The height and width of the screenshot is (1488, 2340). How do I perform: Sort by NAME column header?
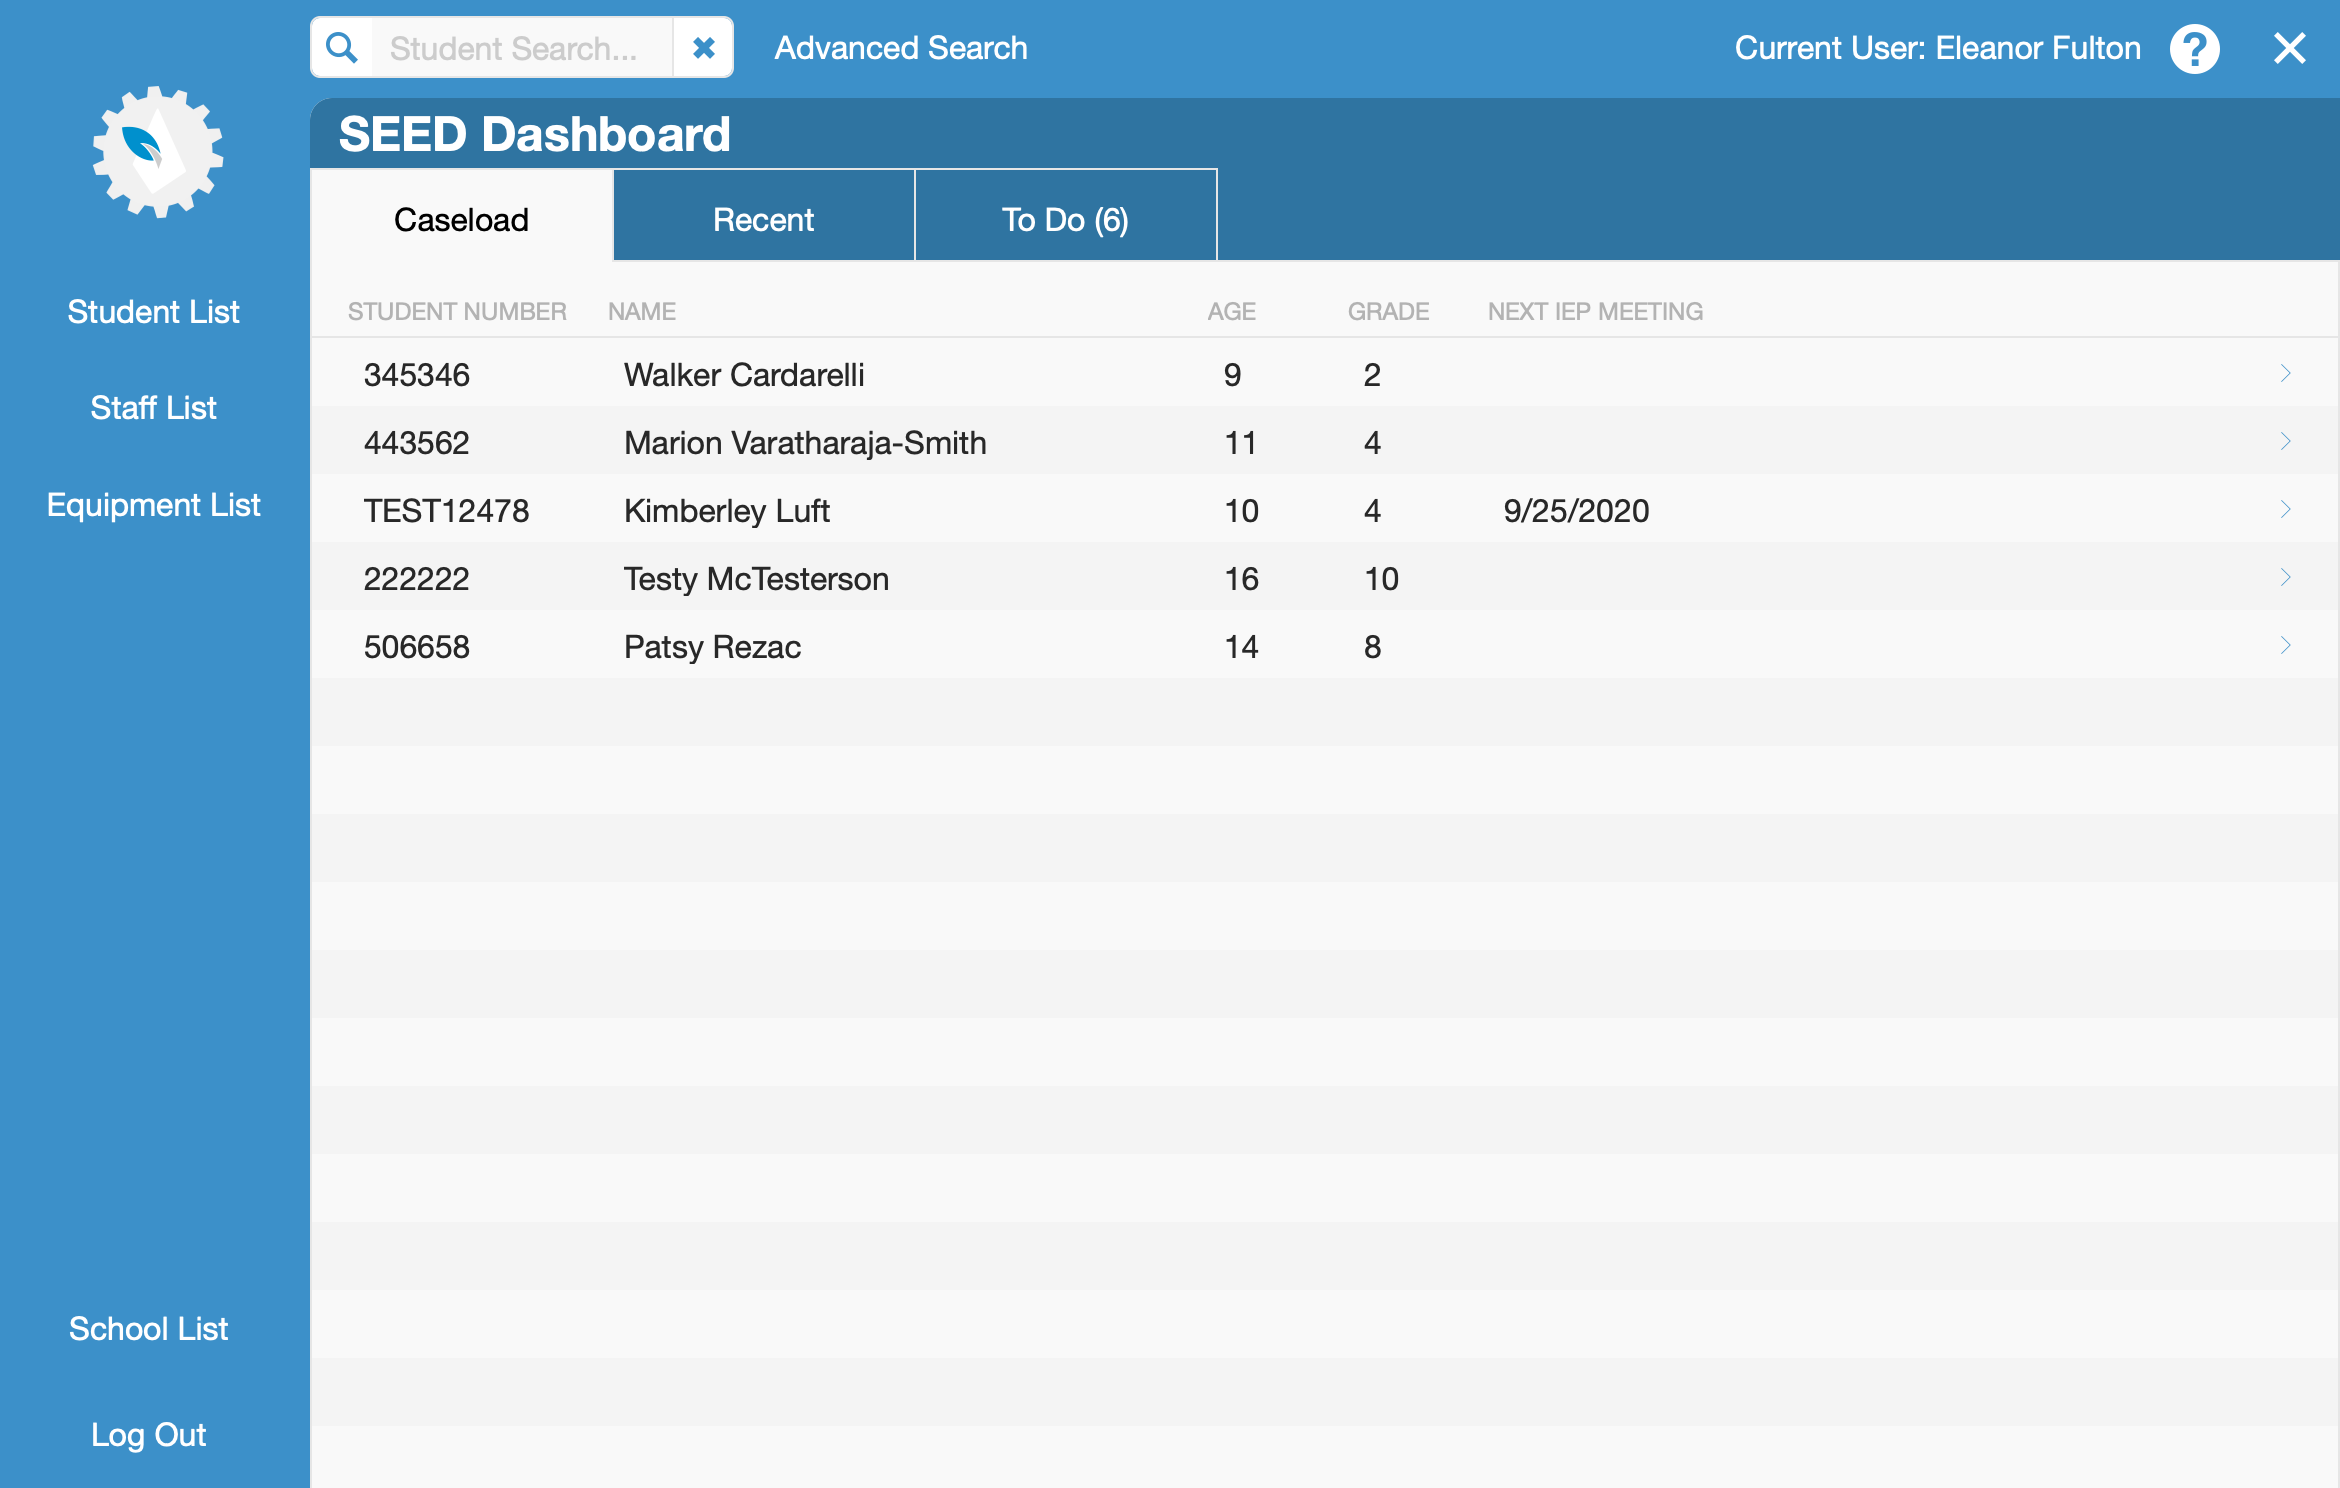point(642,312)
